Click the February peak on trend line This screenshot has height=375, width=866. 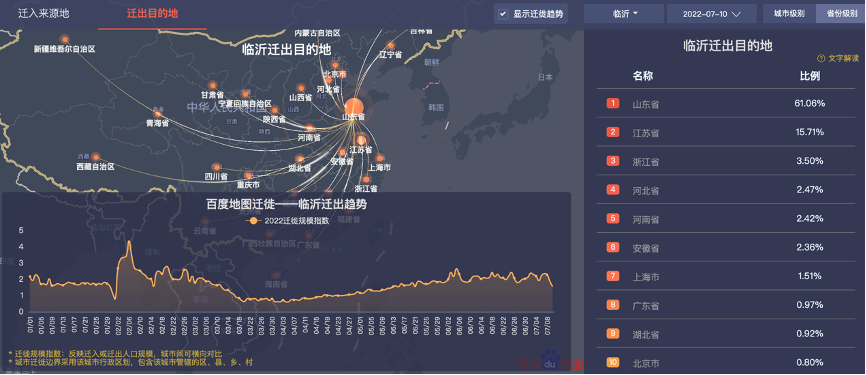(129, 242)
